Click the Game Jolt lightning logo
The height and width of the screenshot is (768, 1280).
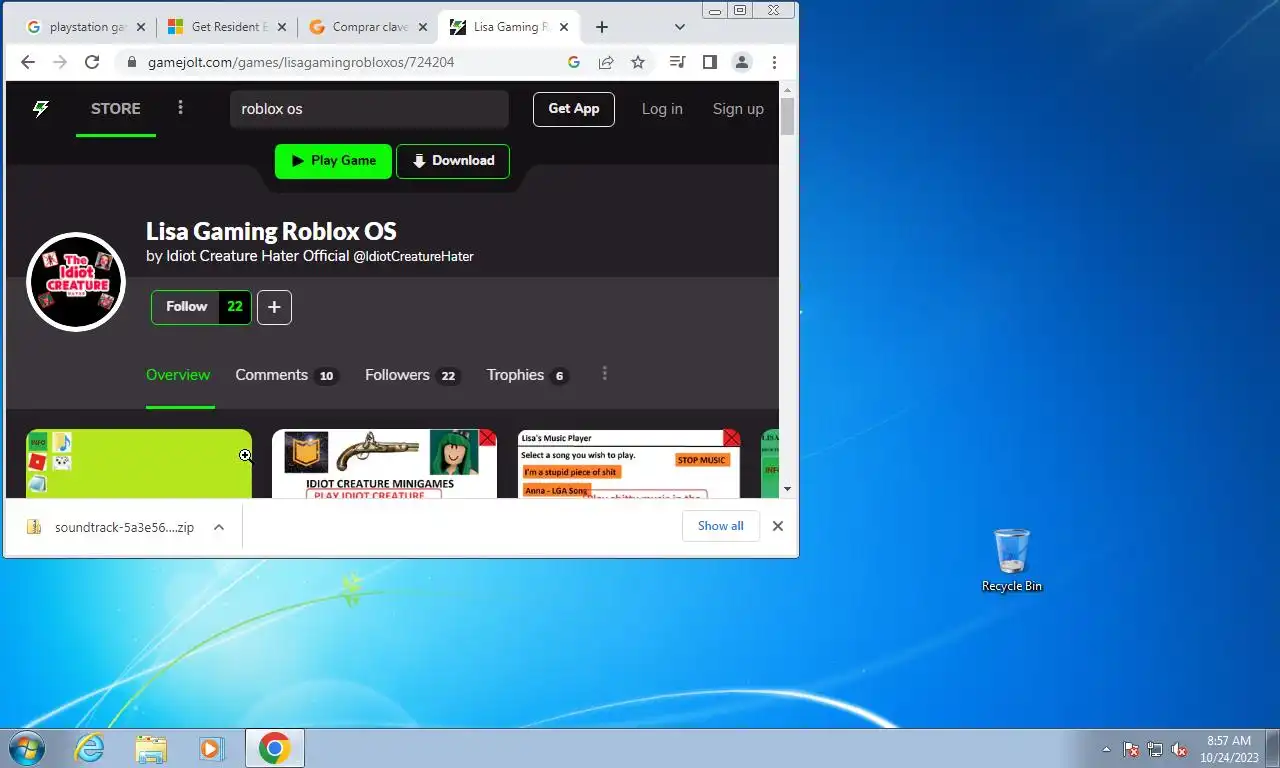pyautogui.click(x=41, y=109)
